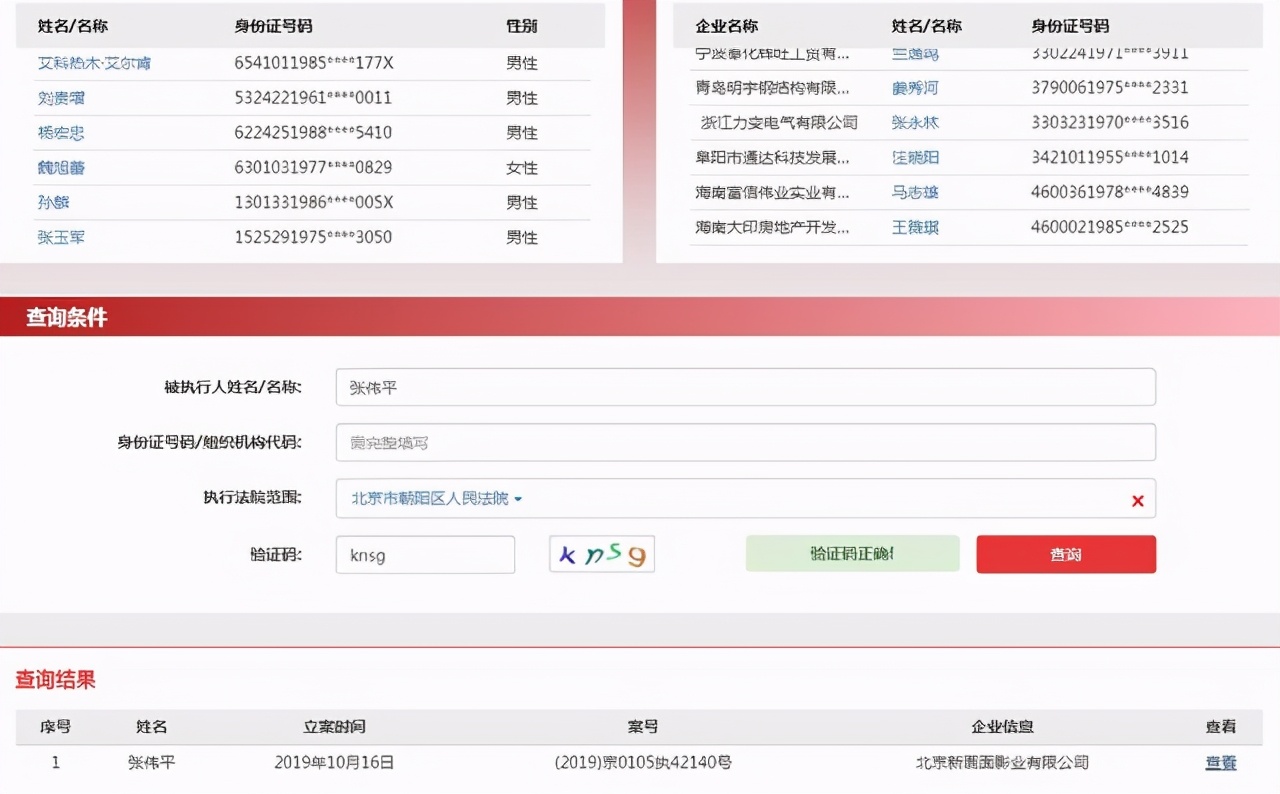Click the green 验证码正确 indicator
The image size is (1280, 794).
[x=852, y=554]
